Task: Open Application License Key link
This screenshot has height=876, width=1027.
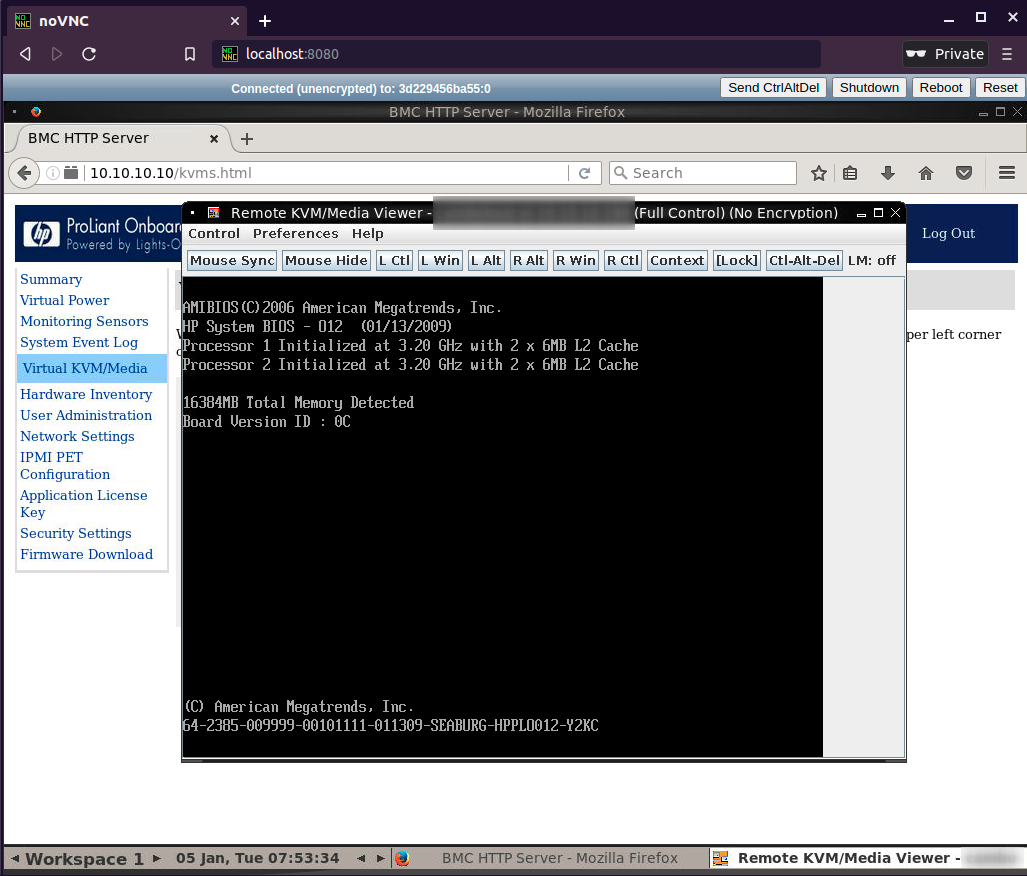Action: click(84, 504)
